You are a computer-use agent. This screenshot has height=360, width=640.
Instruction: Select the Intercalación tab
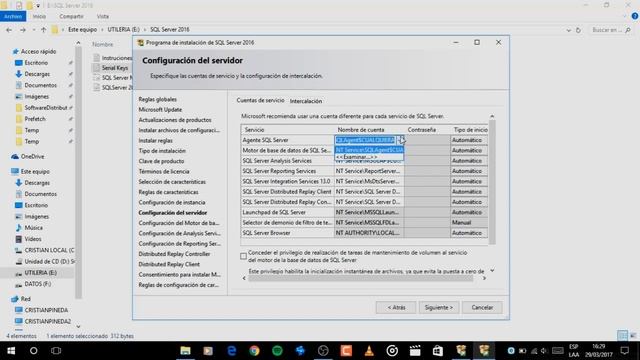coord(306,101)
